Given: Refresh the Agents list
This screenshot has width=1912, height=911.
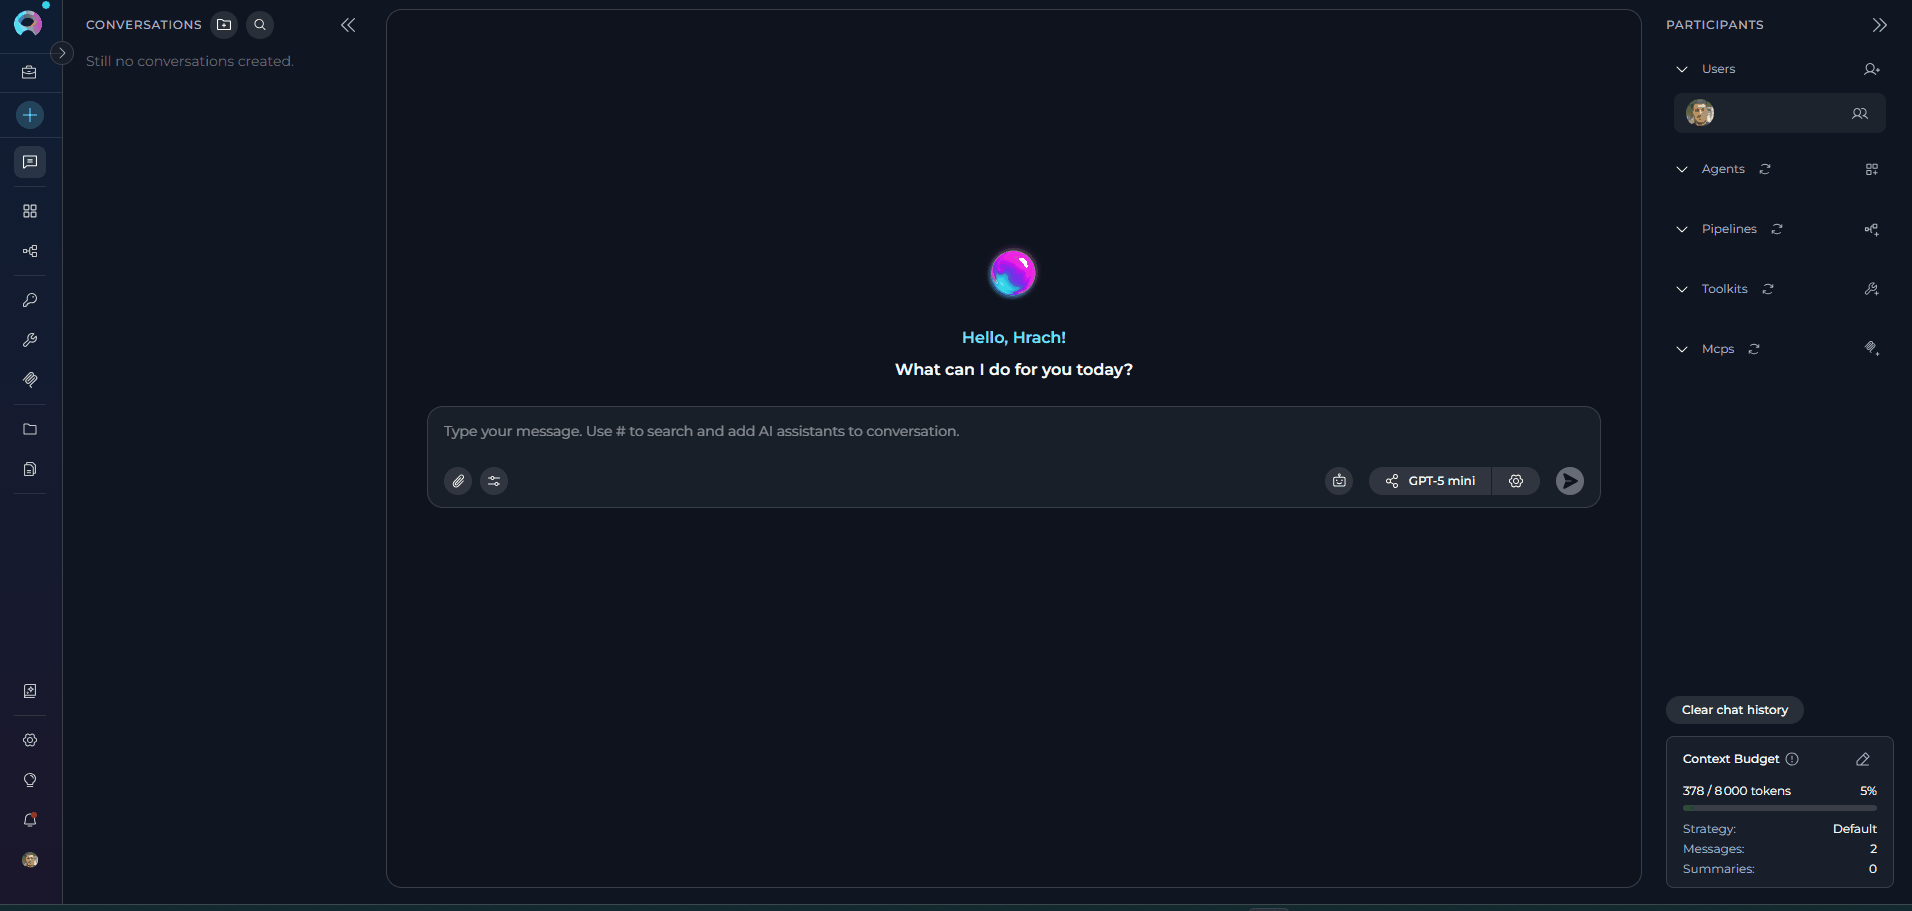Looking at the screenshot, I should tap(1766, 169).
